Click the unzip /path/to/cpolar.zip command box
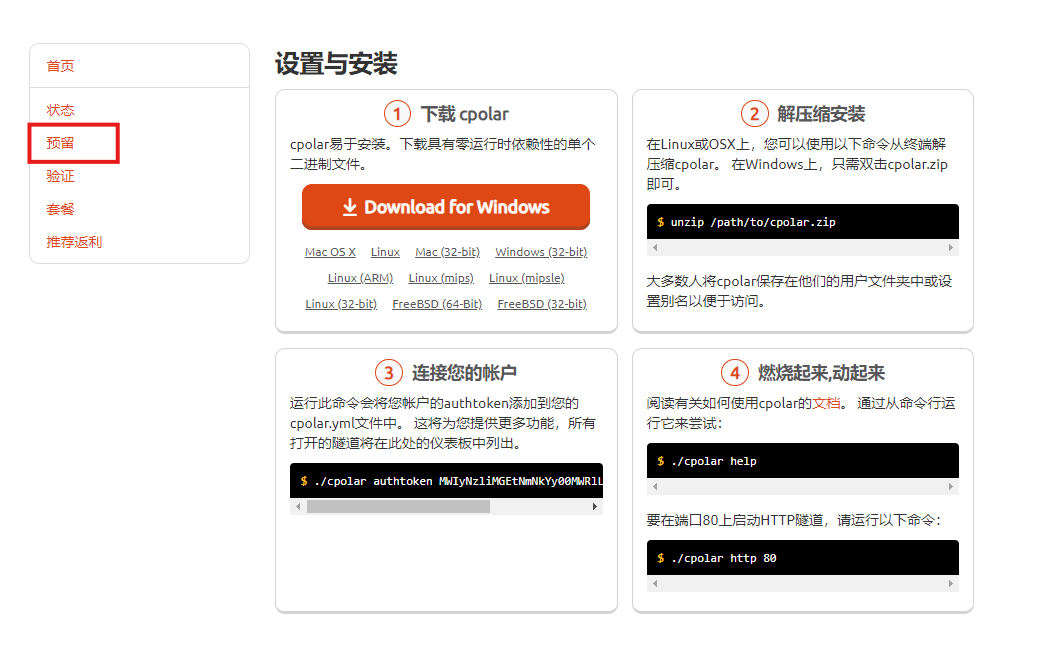The image size is (1053, 651). 803,222
